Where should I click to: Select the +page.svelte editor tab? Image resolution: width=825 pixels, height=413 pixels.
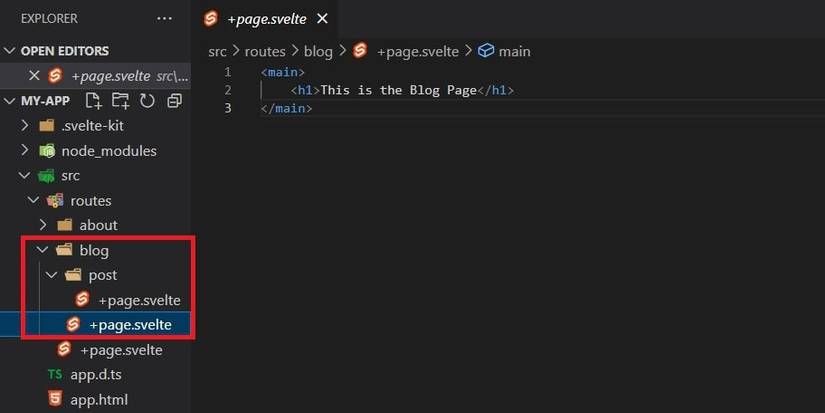click(x=266, y=19)
